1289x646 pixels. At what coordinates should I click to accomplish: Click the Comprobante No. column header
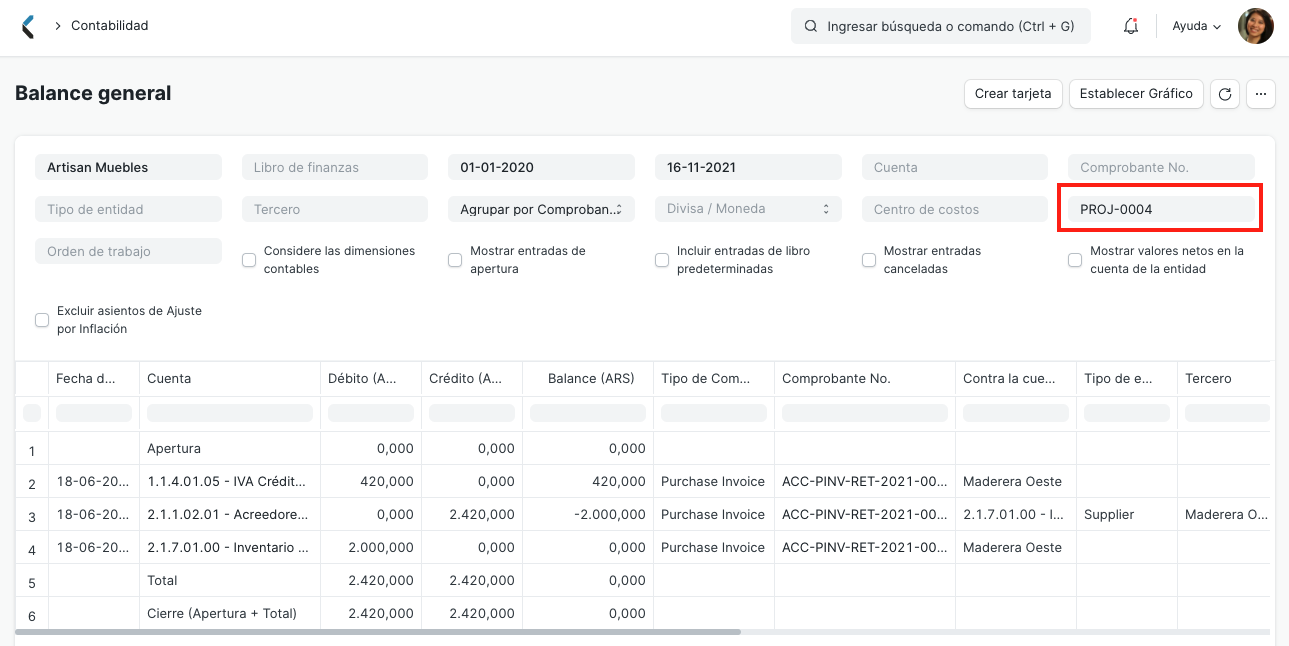[864, 379]
